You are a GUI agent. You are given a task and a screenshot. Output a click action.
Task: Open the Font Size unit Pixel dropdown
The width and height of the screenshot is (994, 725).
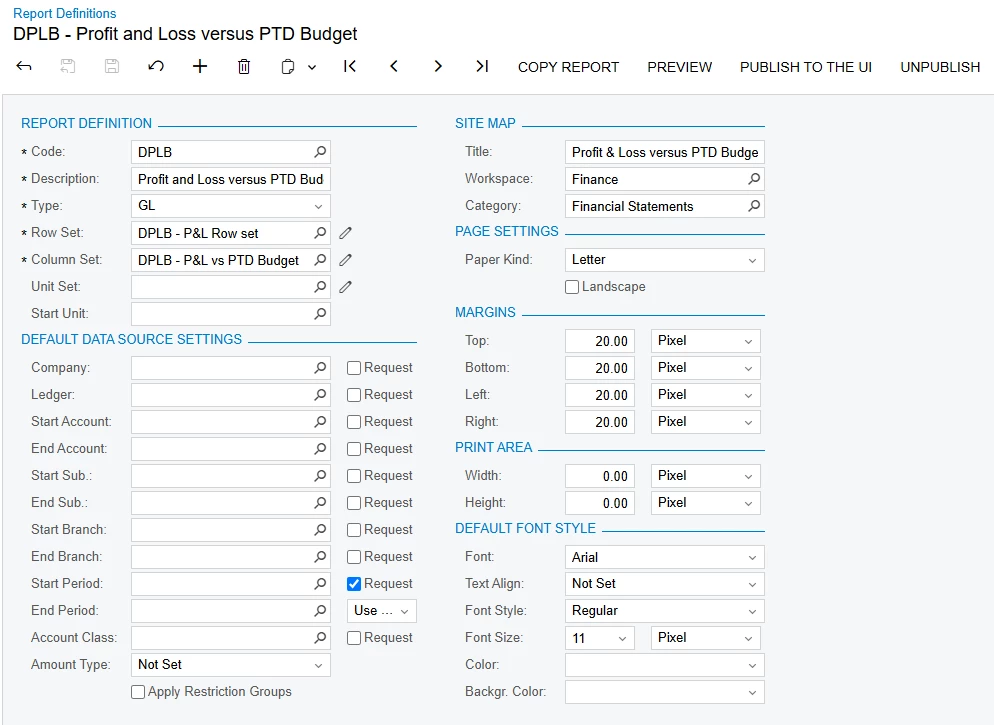coord(706,638)
